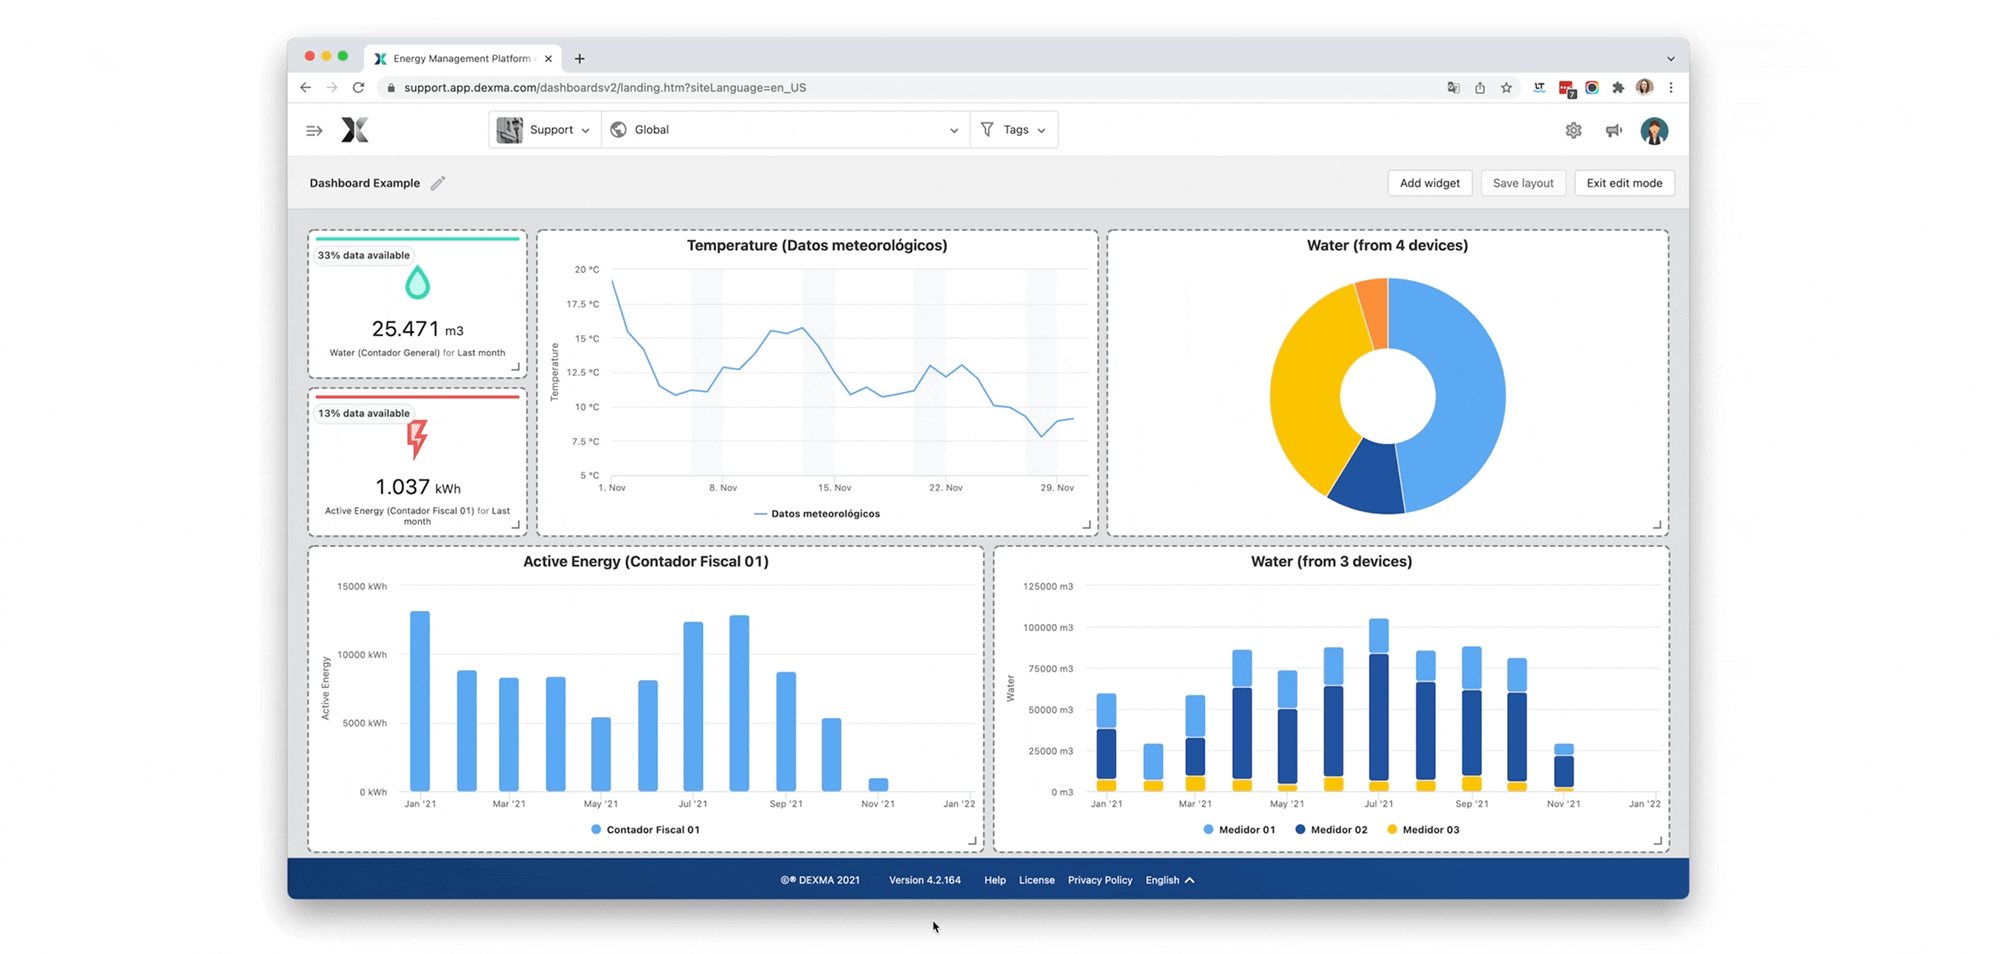Click the Add widget button
The height and width of the screenshot is (954, 2000).
[1429, 183]
